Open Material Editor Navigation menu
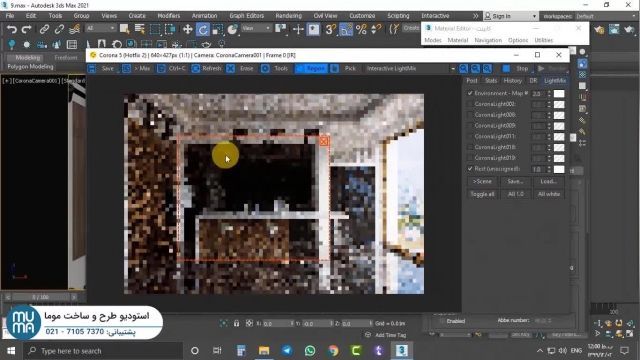The image size is (640, 360). click(x=488, y=40)
